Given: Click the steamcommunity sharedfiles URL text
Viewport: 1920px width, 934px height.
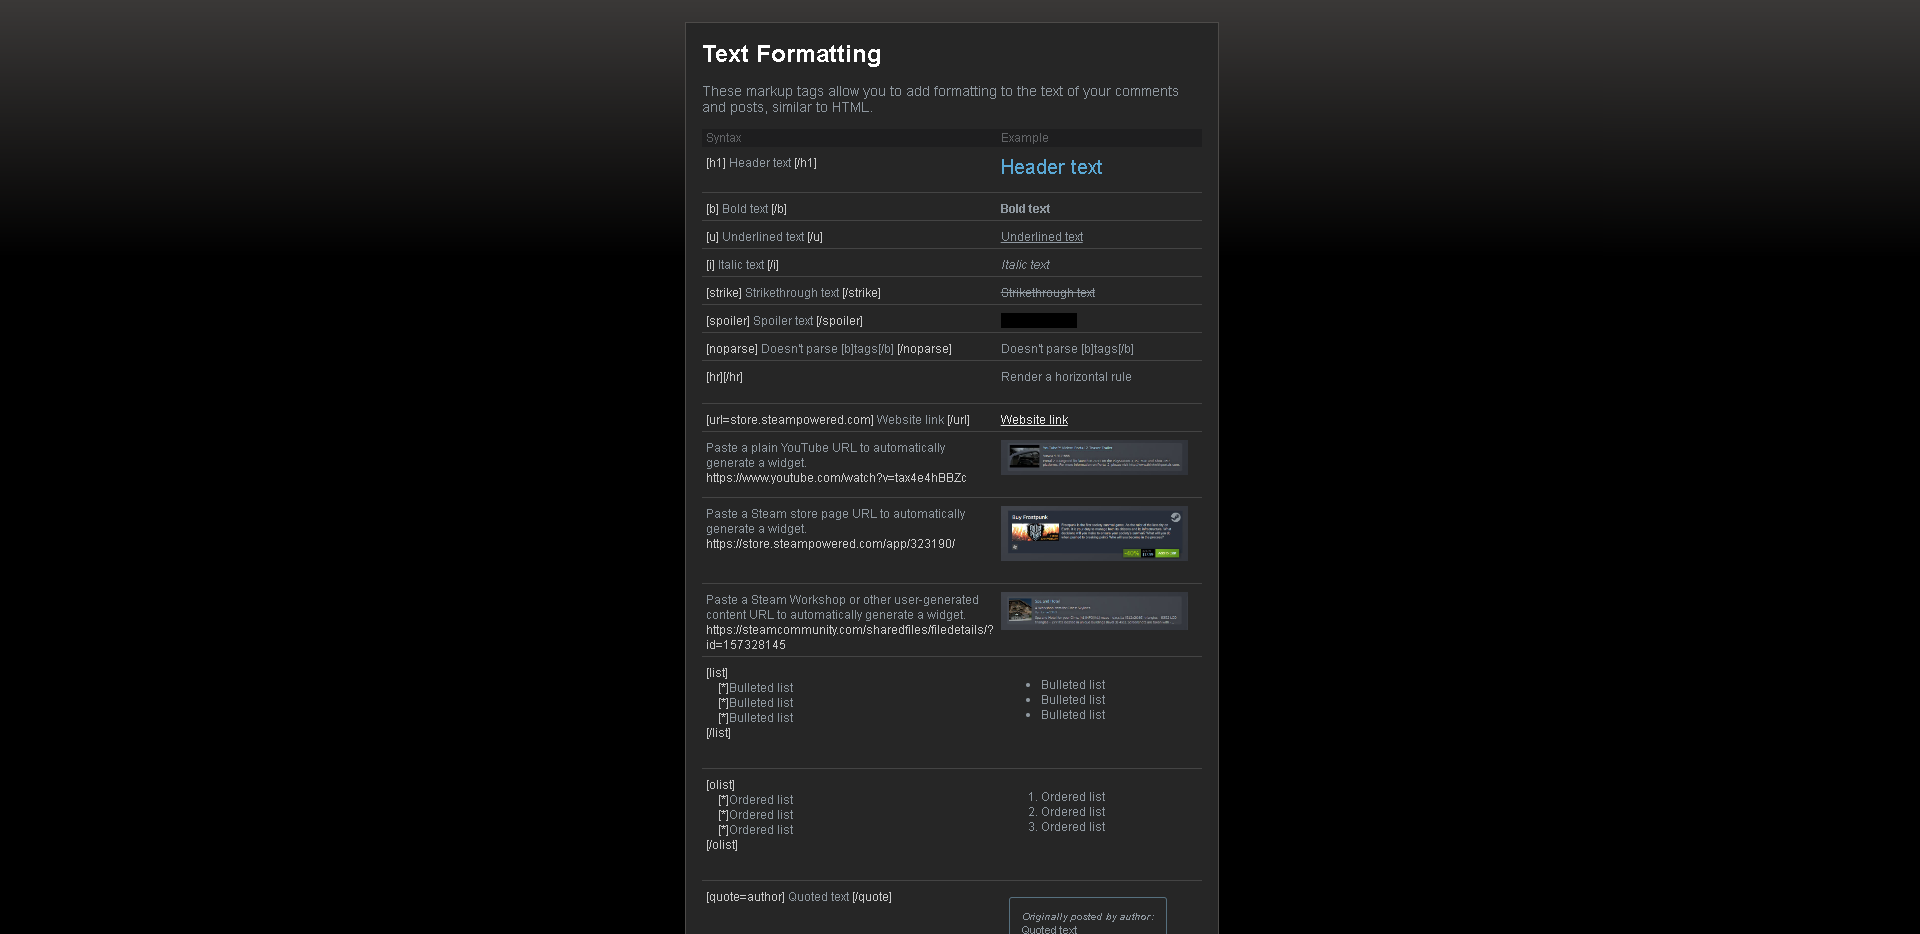Looking at the screenshot, I should (x=849, y=630).
